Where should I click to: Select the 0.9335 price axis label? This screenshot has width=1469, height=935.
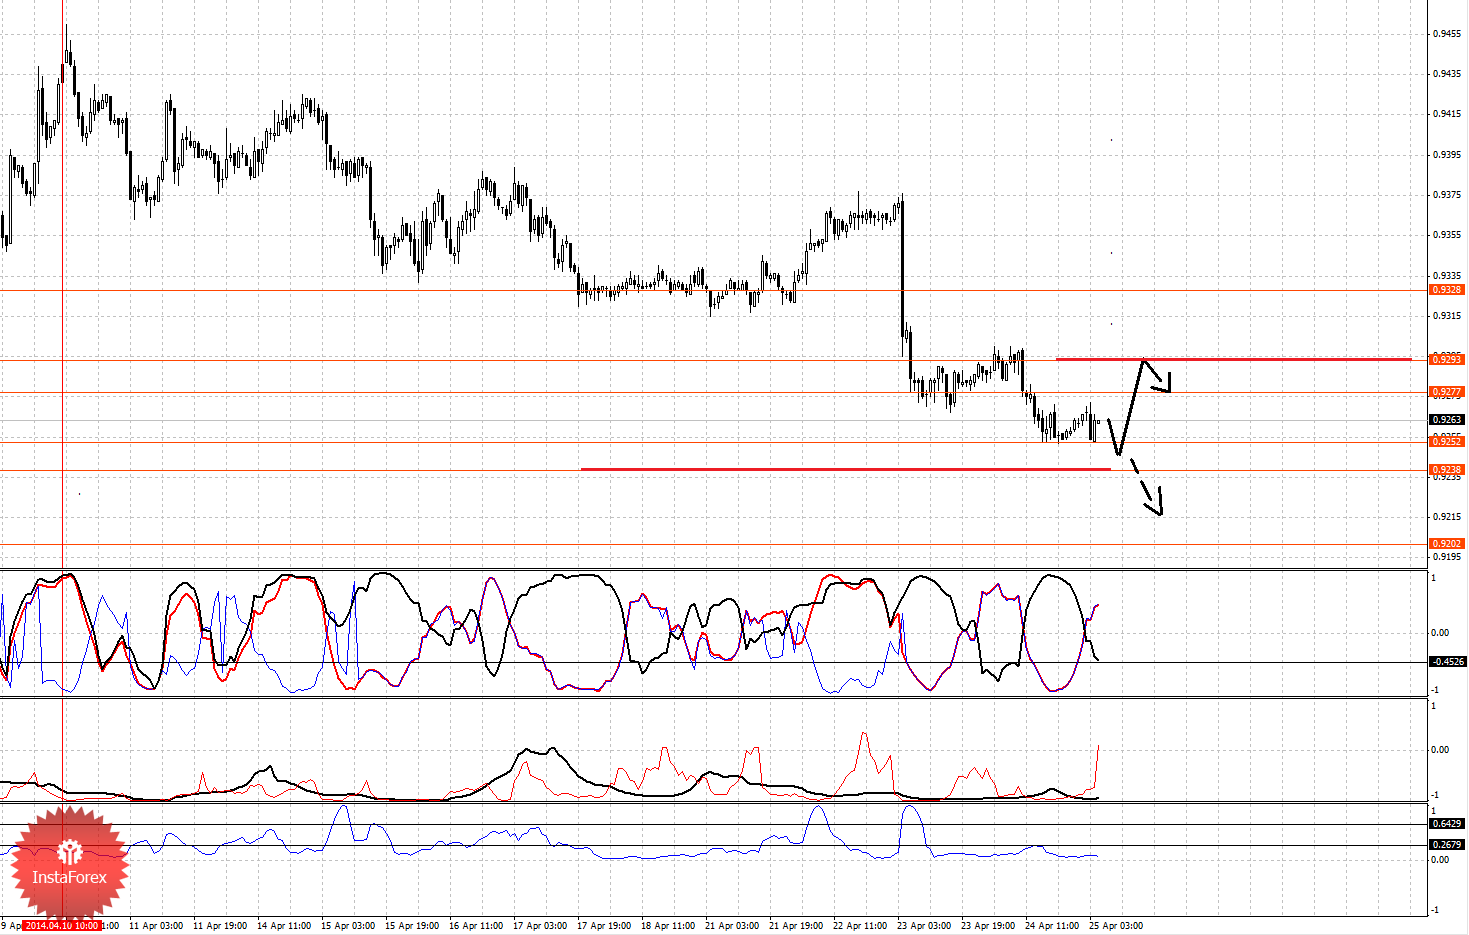point(1447,275)
